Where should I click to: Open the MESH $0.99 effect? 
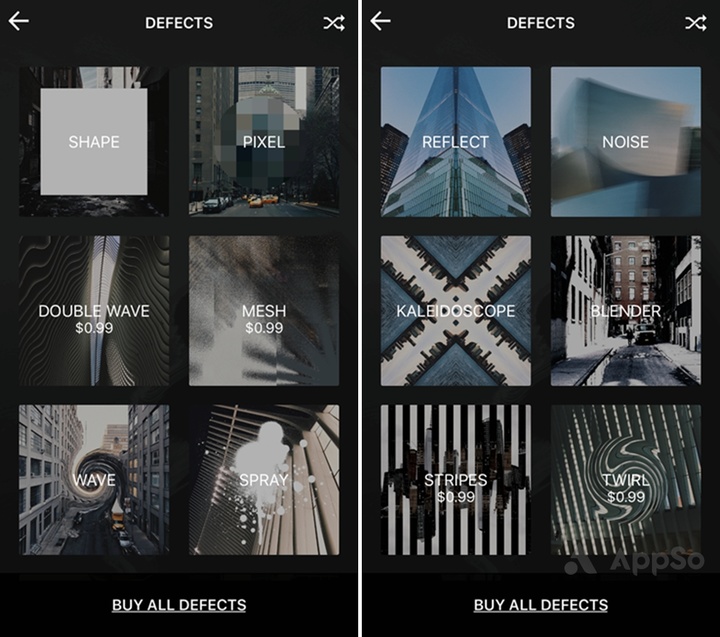[x=264, y=311]
